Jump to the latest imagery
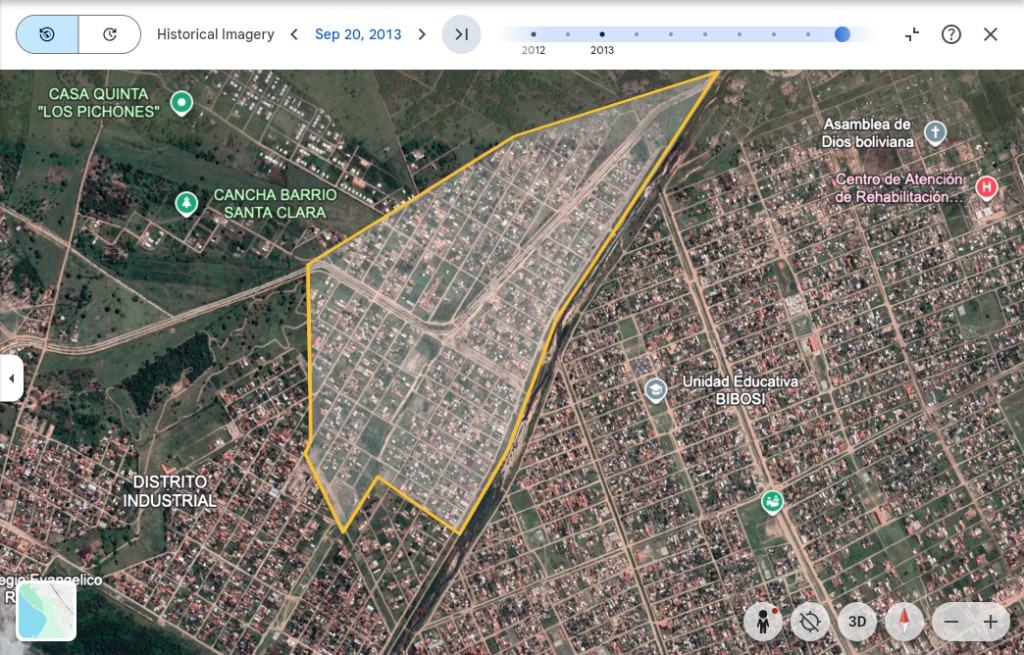This screenshot has width=1024, height=655. point(461,34)
